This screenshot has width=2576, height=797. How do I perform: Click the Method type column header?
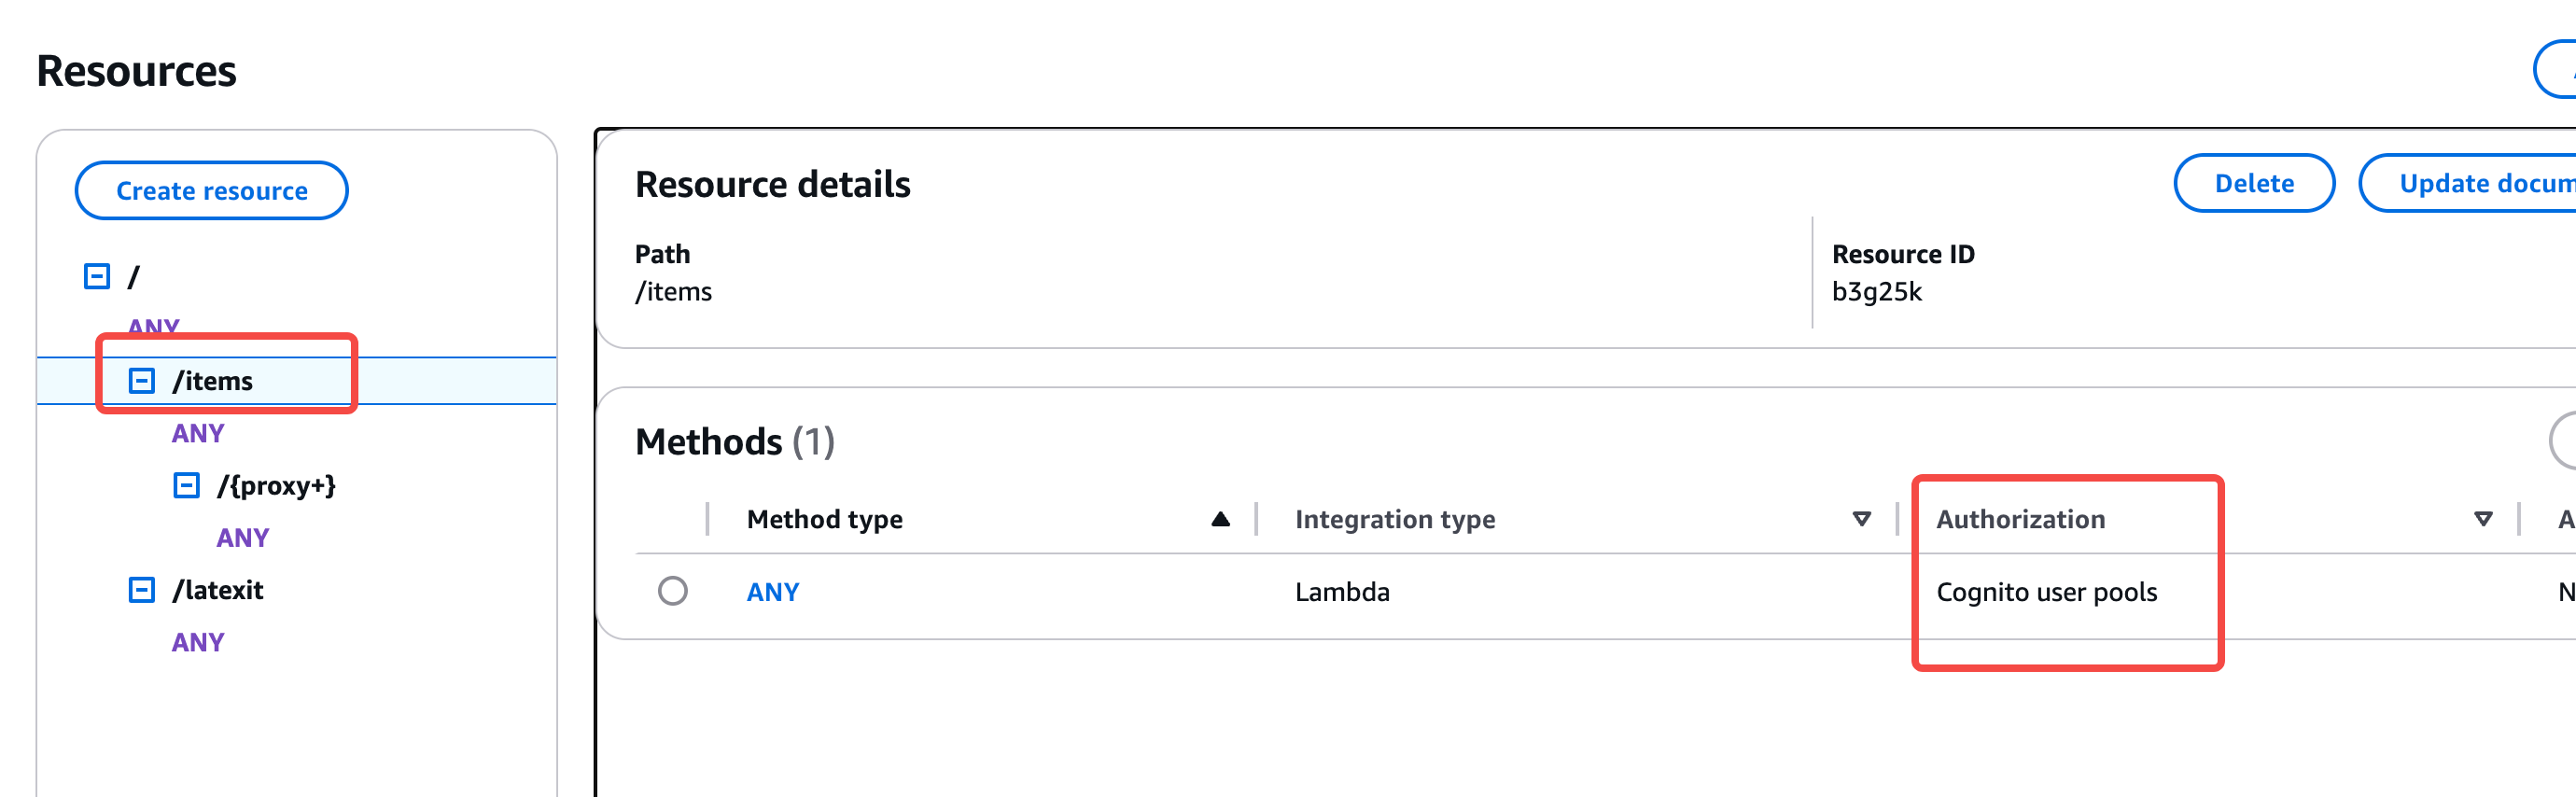825,519
